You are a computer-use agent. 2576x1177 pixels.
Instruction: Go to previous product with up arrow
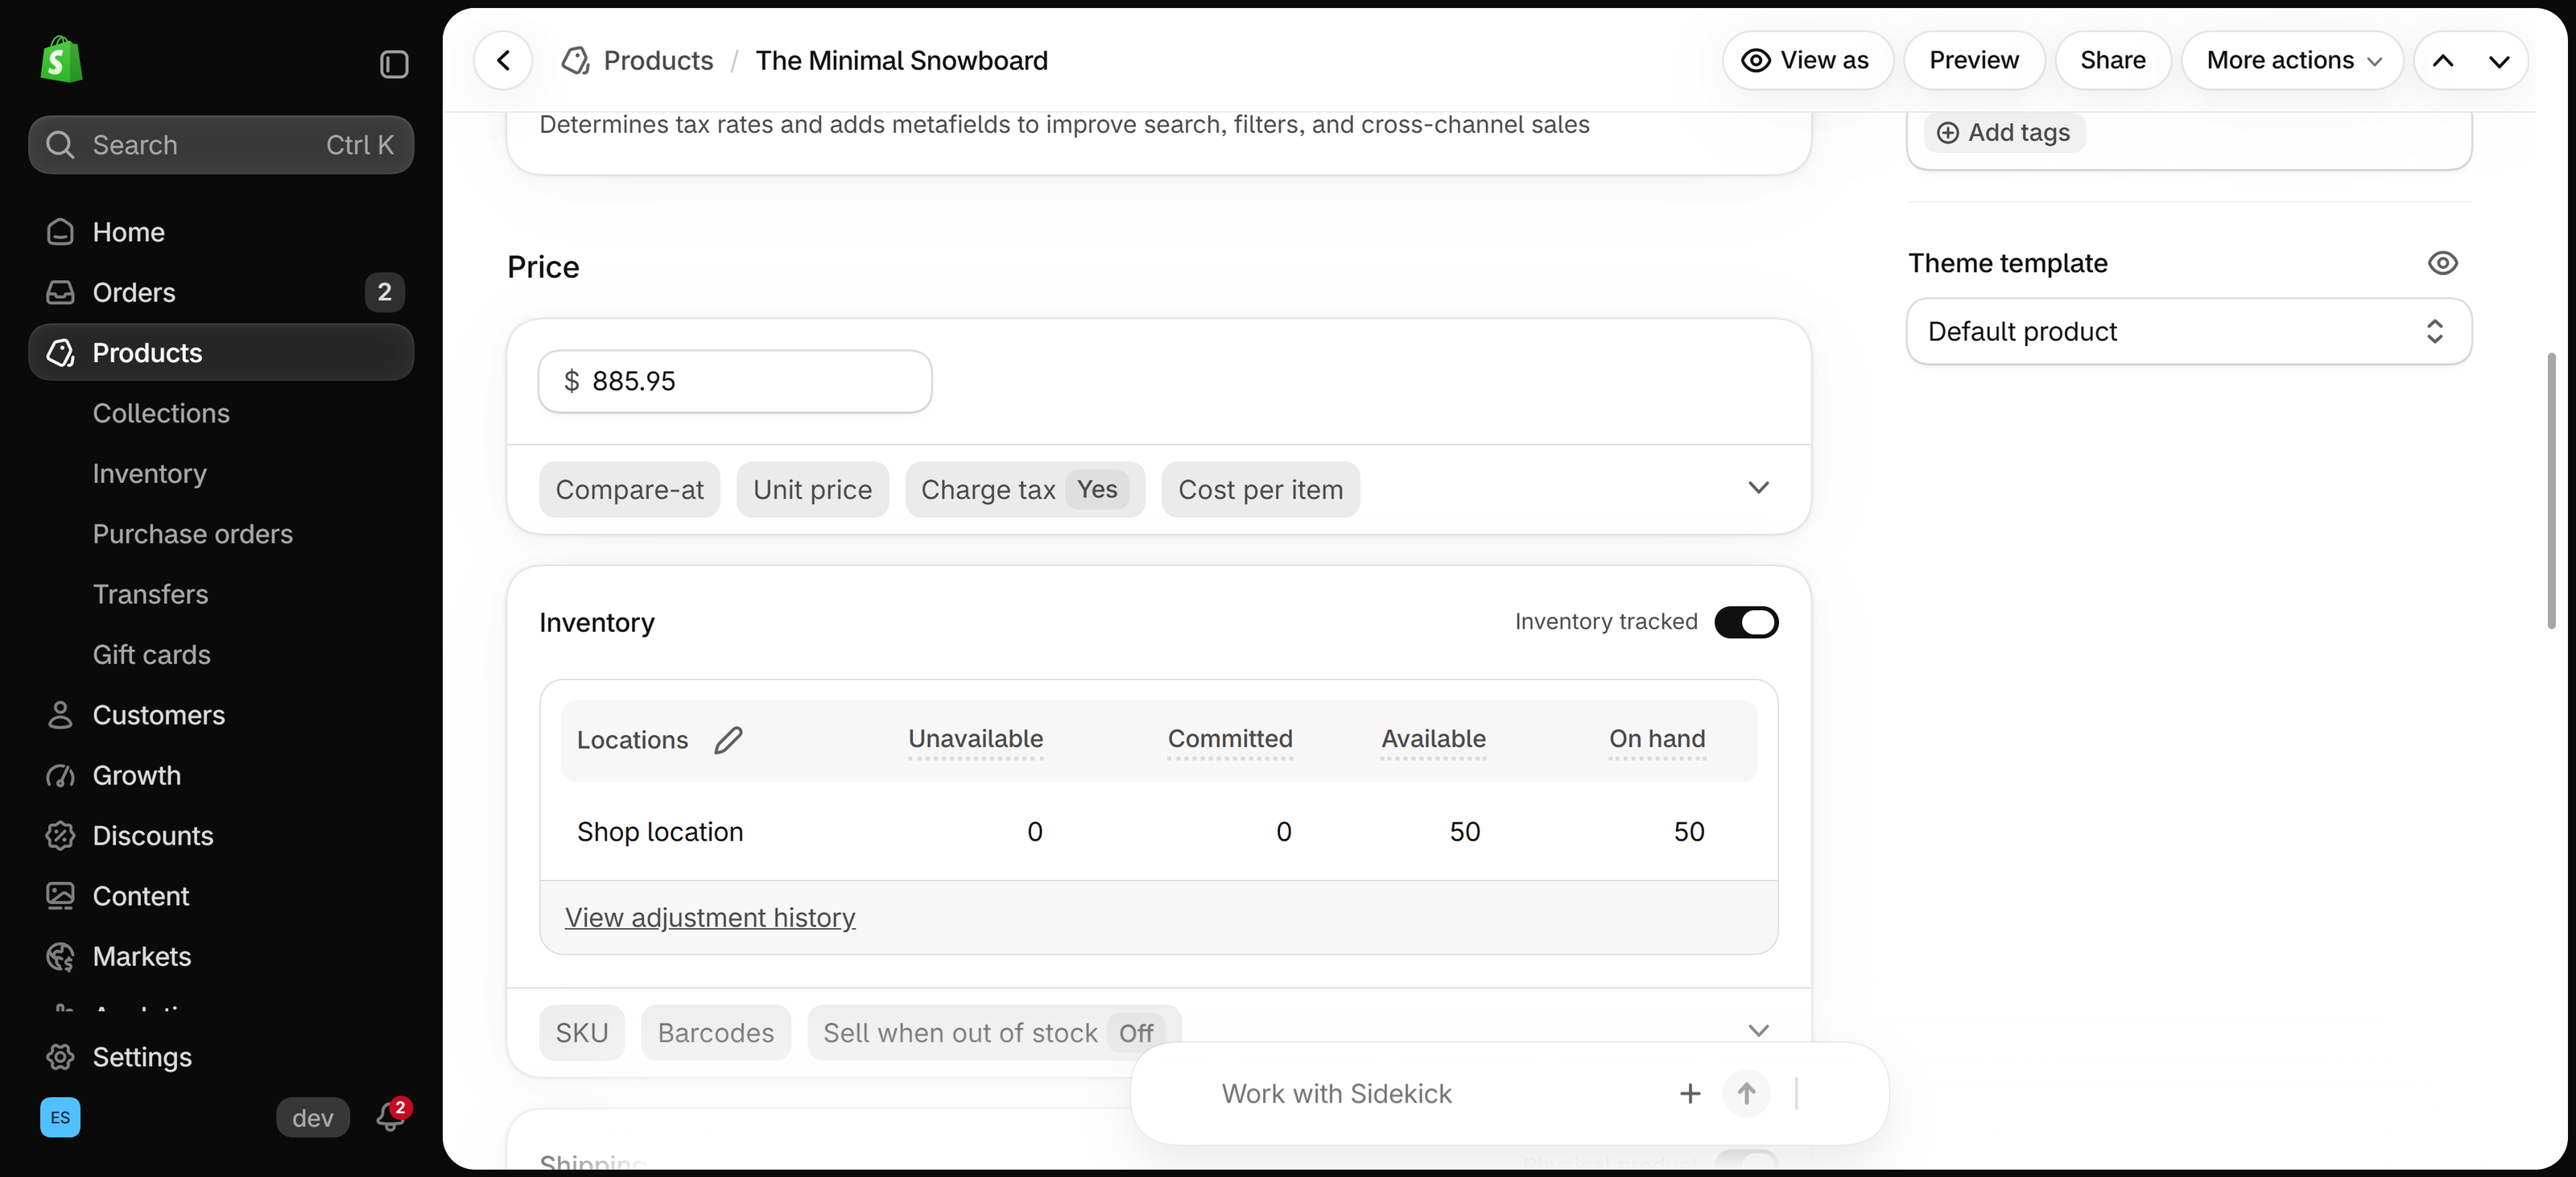click(x=2443, y=61)
